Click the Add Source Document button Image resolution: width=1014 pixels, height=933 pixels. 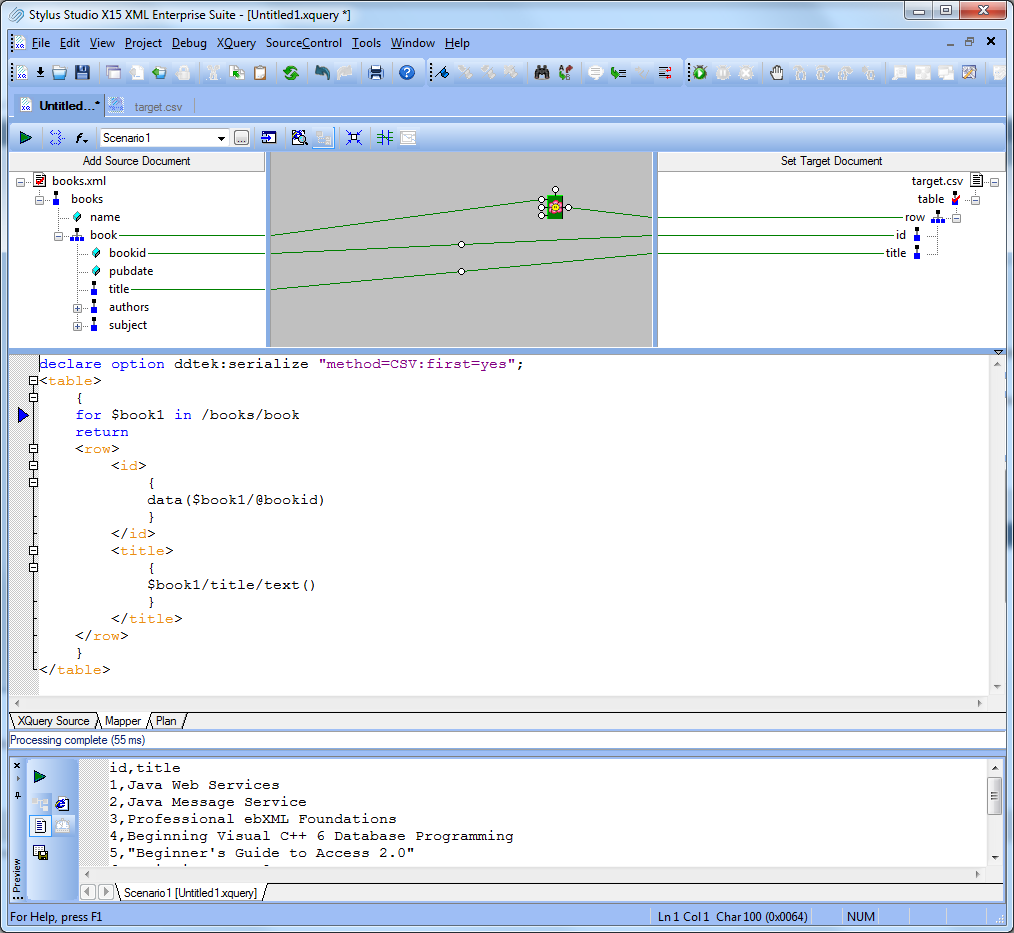tap(136, 161)
